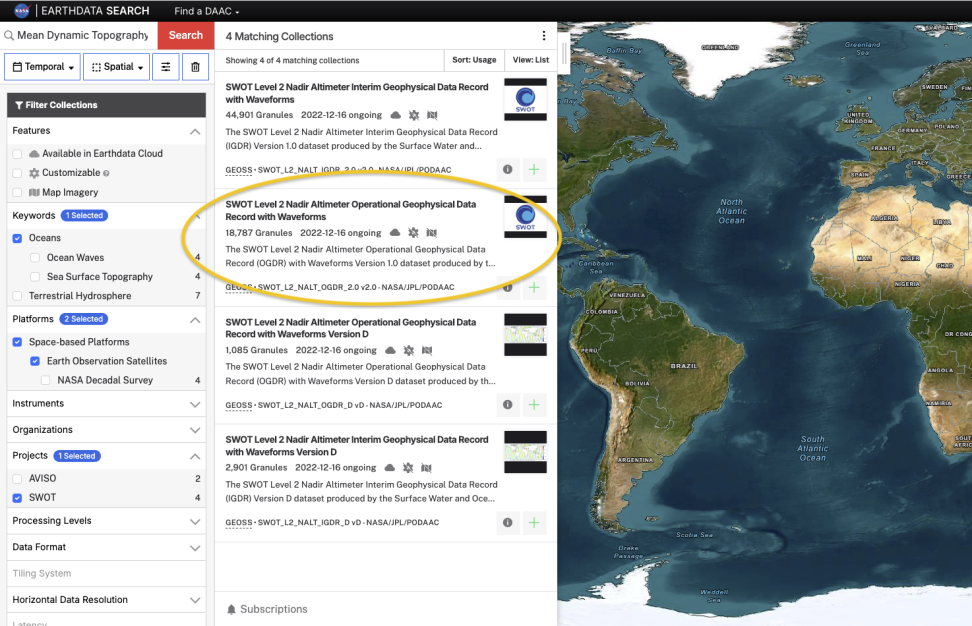Uncheck Space-based Platforms
This screenshot has height=626, width=972.
coord(17,342)
